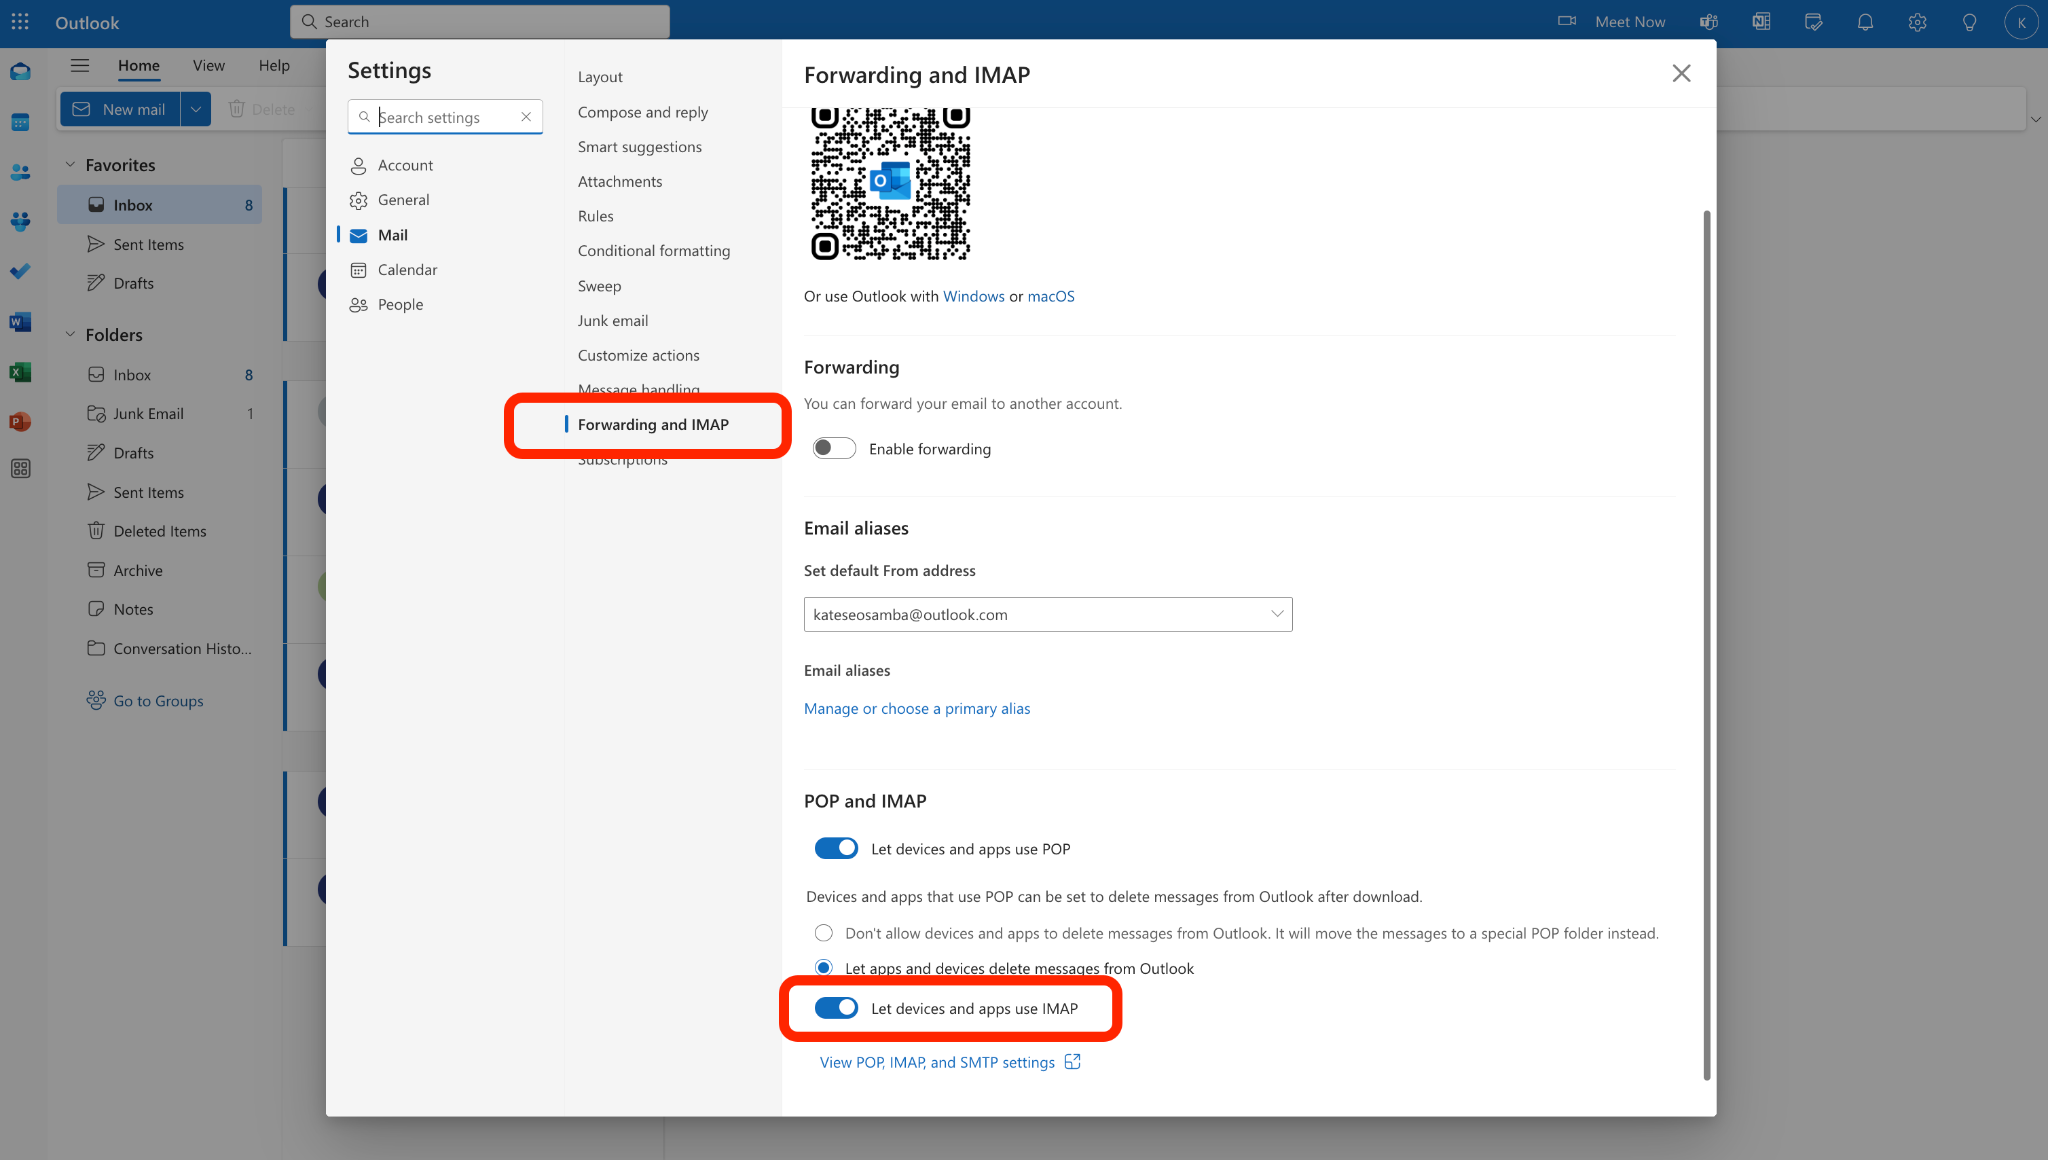Open Teams icon in top bar

pyautogui.click(x=1709, y=22)
